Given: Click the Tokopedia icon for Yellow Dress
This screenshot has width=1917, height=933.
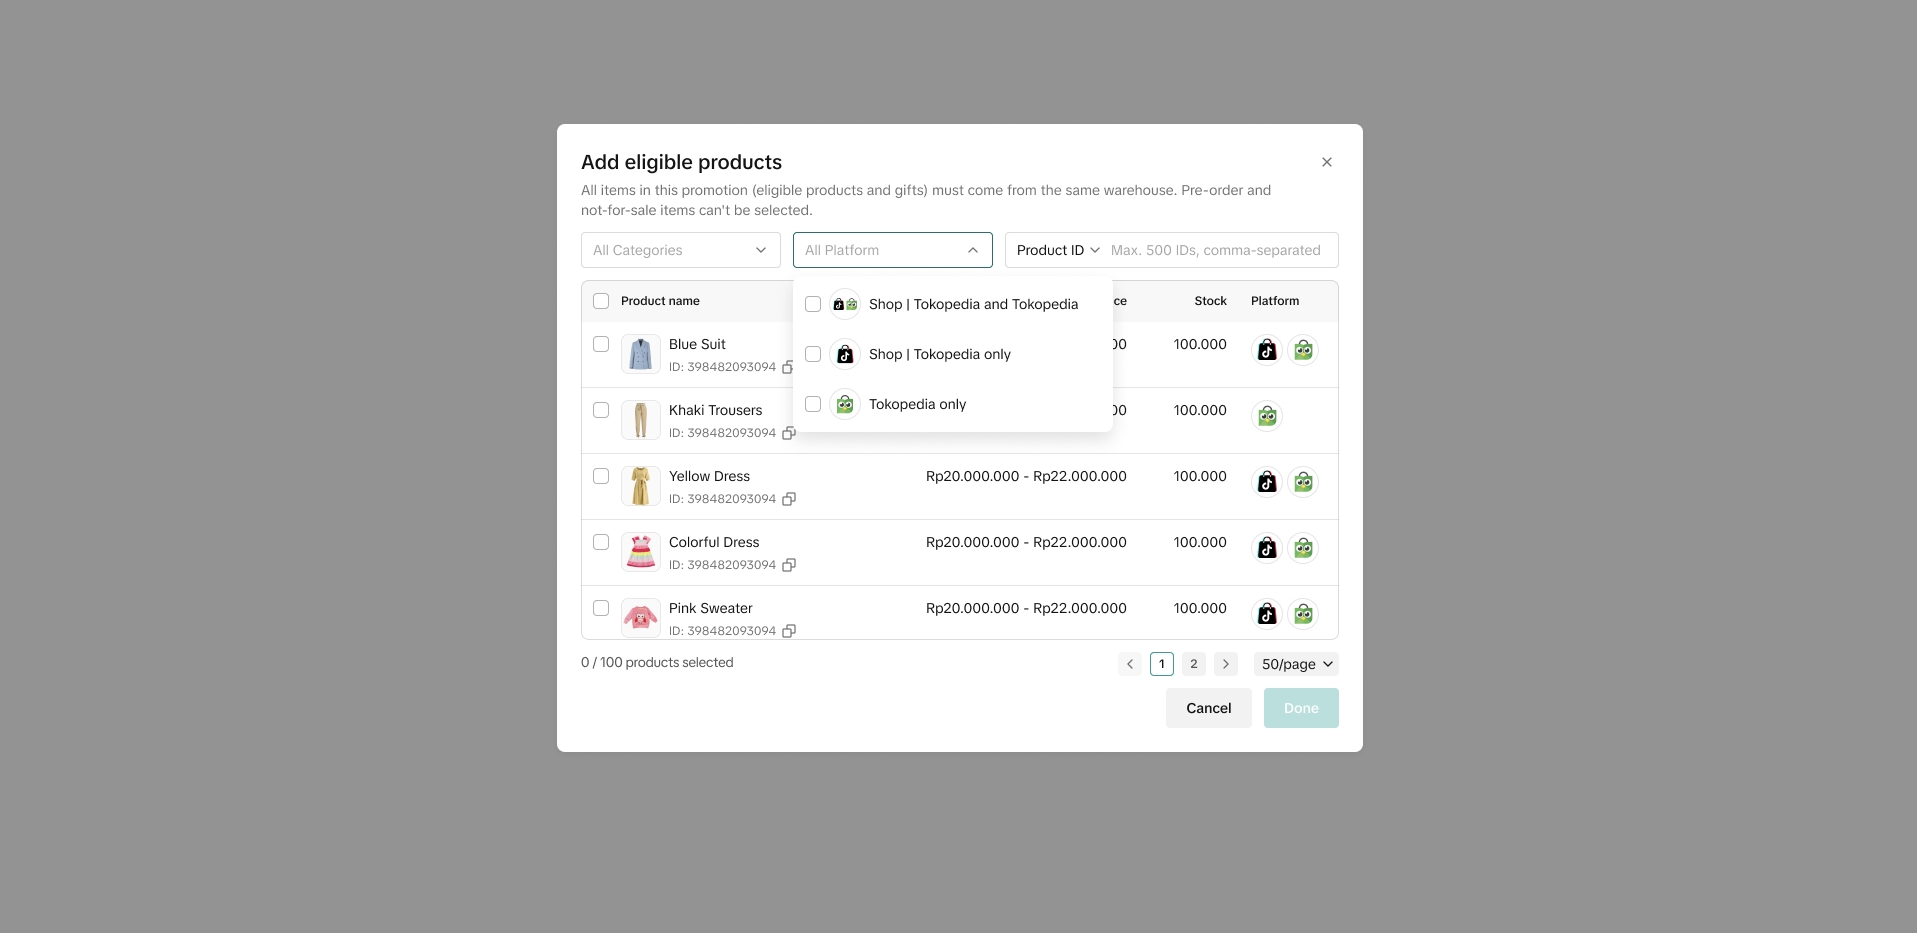Looking at the screenshot, I should [1303, 482].
